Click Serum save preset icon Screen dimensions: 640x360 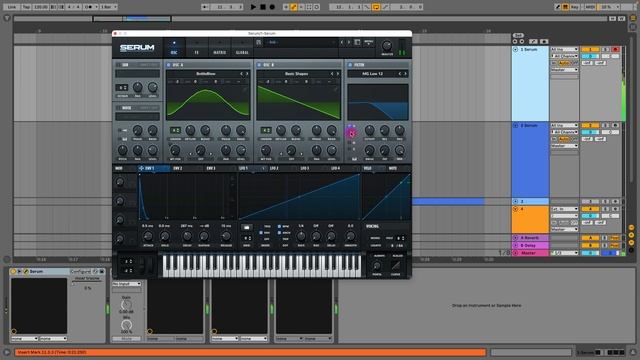click(258, 42)
